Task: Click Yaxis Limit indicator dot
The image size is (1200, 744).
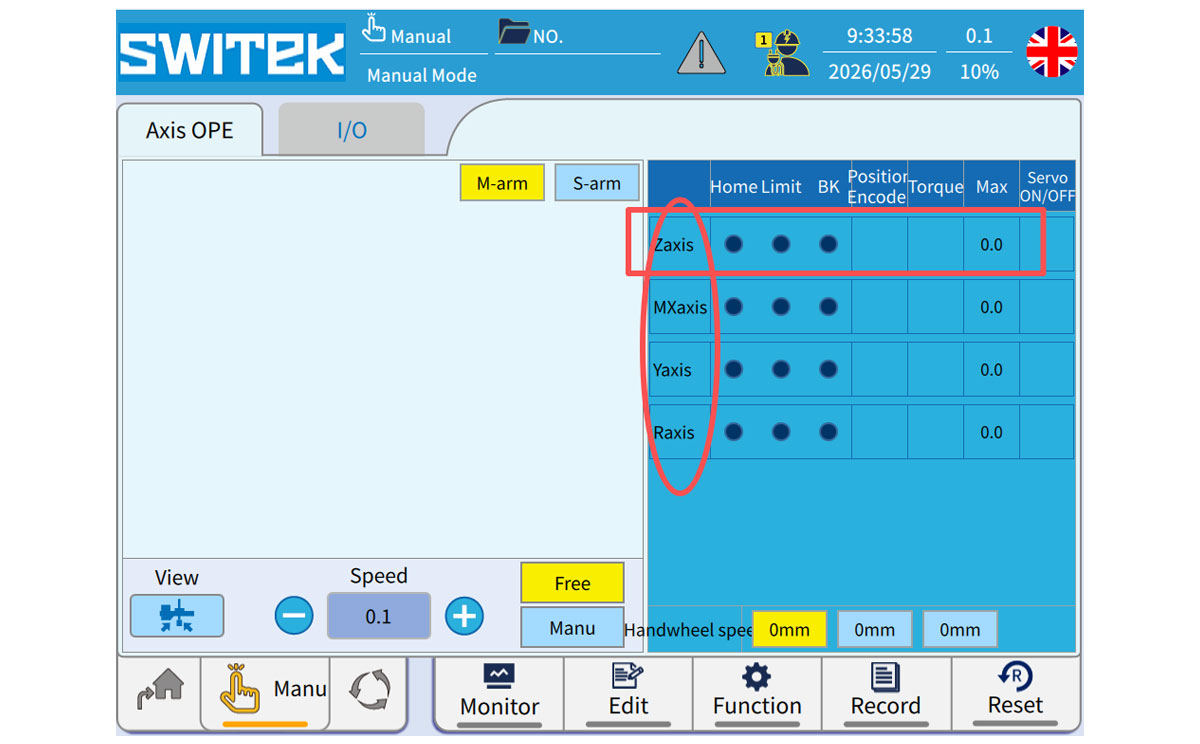Action: (x=781, y=370)
